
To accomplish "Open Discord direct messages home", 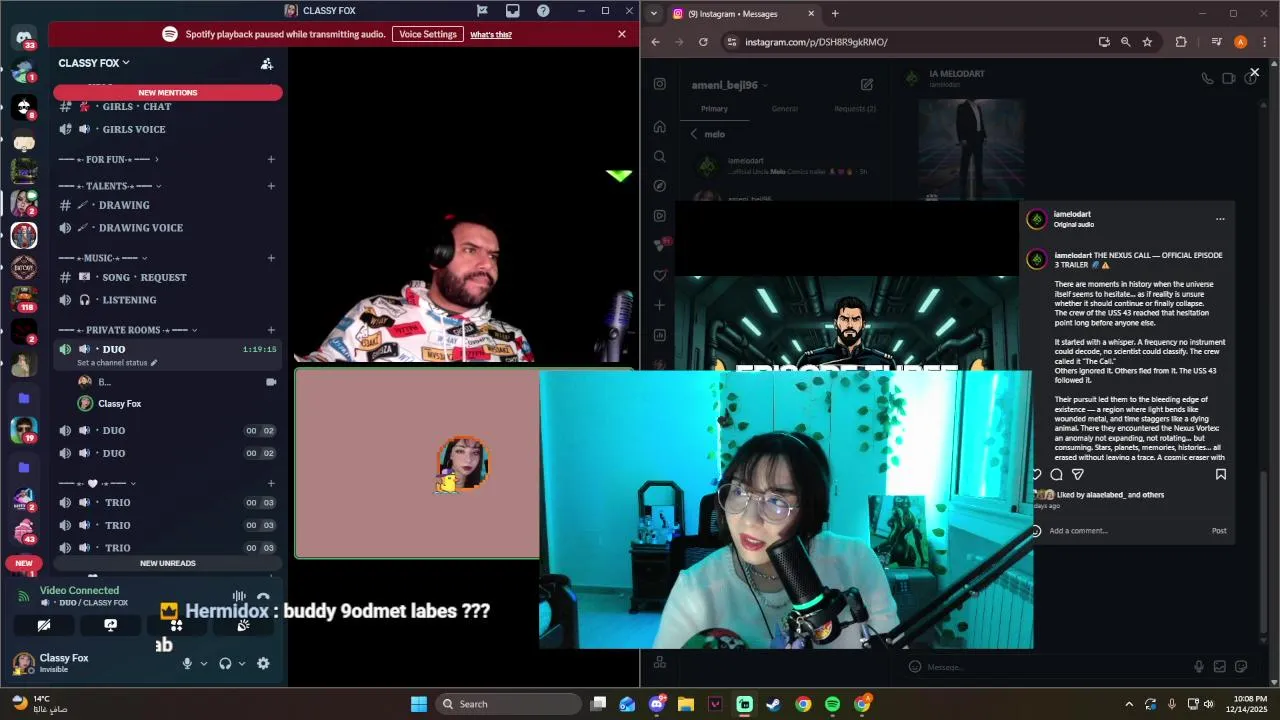I will [x=24, y=39].
